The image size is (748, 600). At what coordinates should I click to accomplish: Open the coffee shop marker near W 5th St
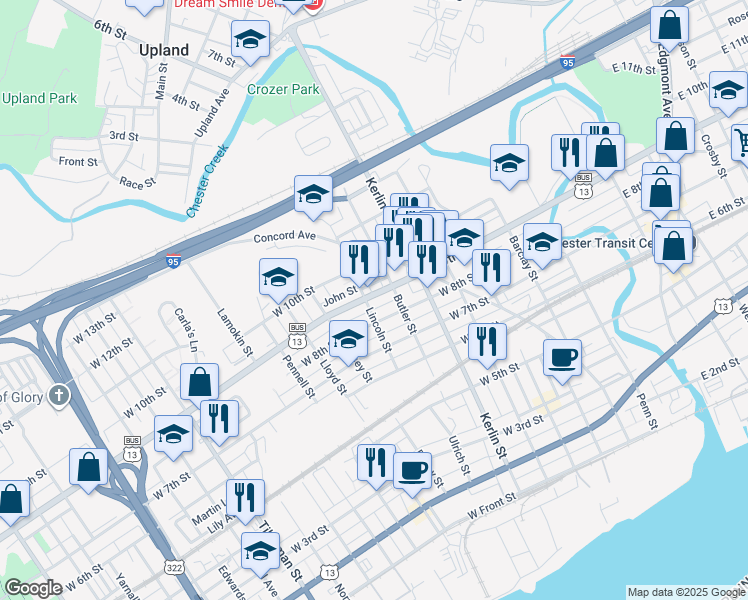(563, 358)
